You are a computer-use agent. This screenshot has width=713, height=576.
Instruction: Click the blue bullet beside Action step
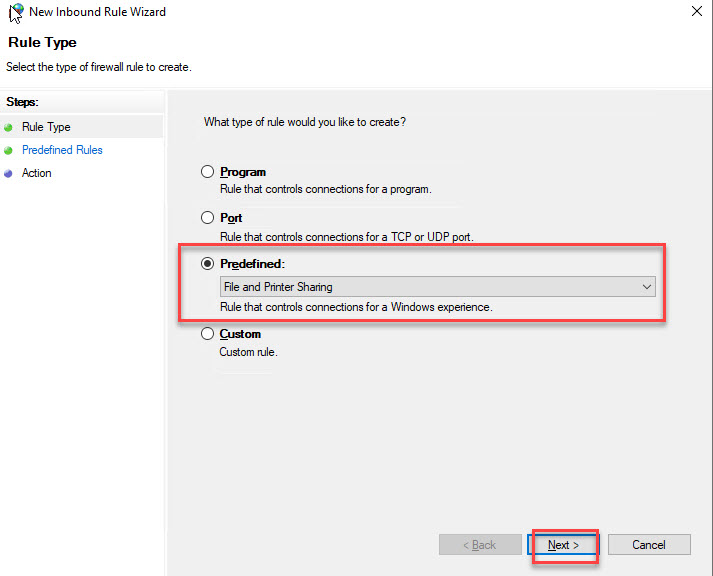(9, 173)
